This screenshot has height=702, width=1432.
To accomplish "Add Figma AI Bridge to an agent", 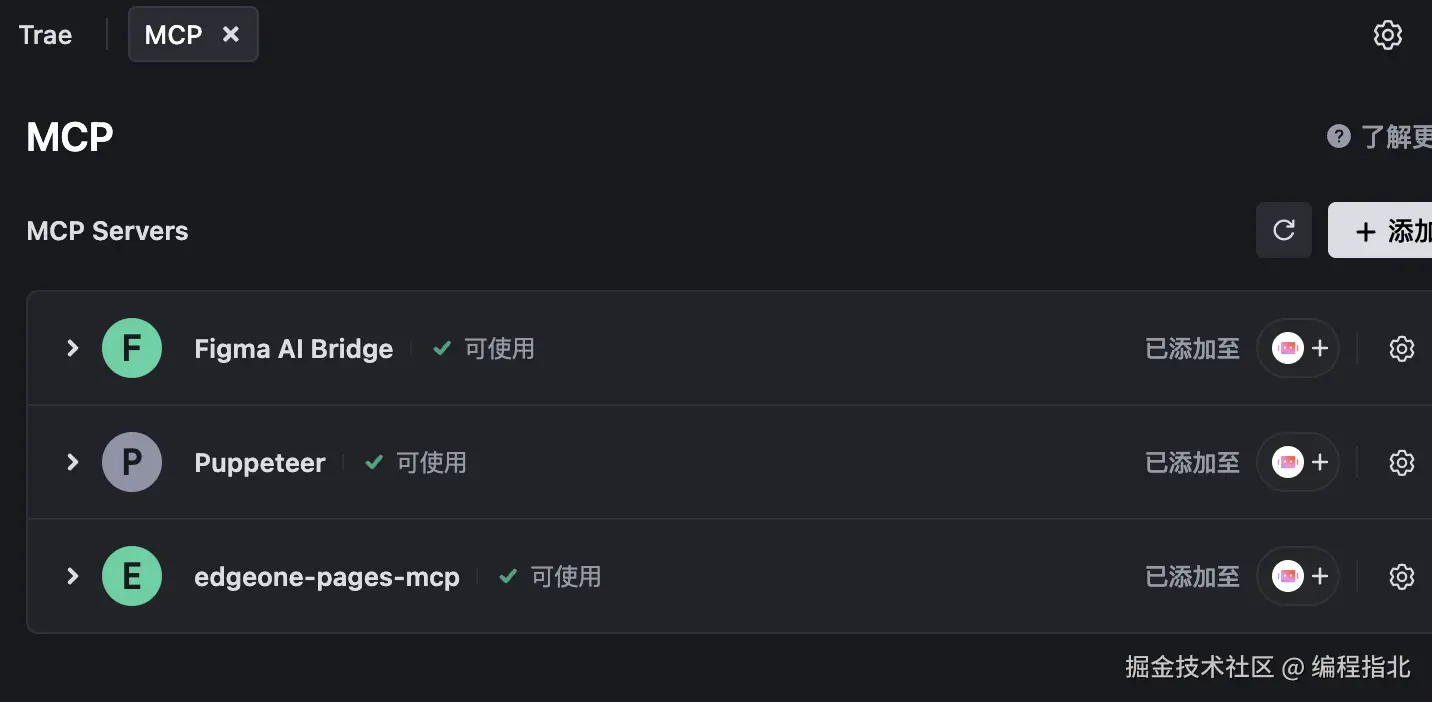I will coord(1298,349).
